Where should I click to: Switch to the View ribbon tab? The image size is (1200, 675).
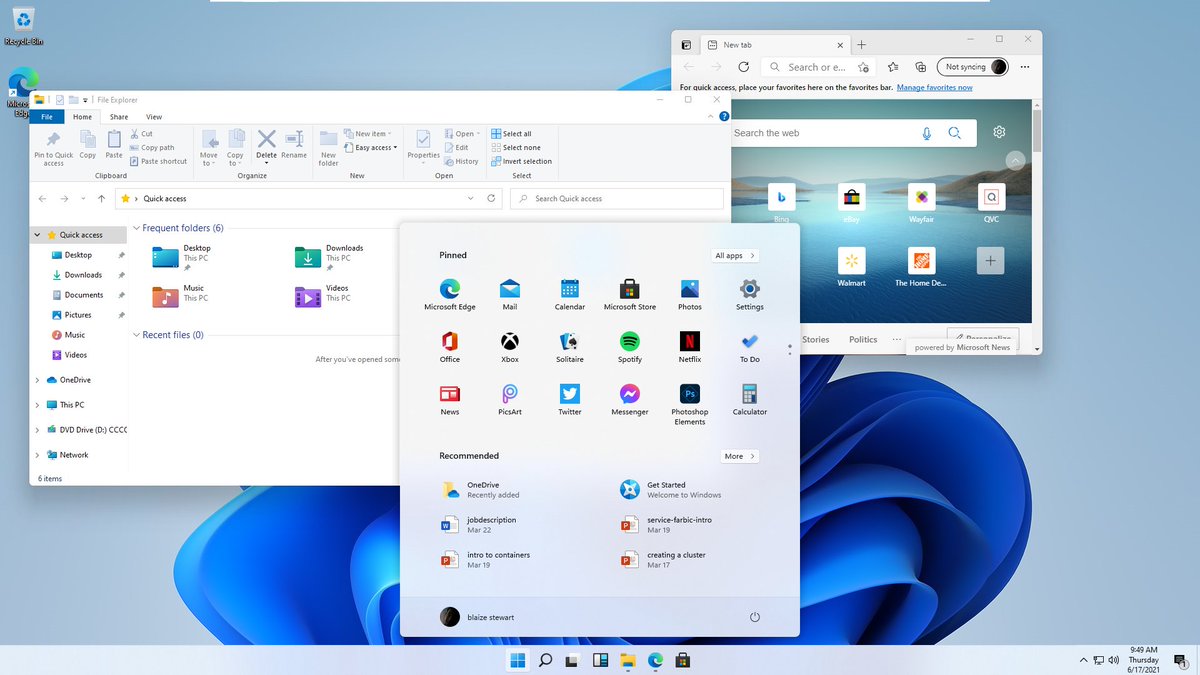[x=154, y=117]
